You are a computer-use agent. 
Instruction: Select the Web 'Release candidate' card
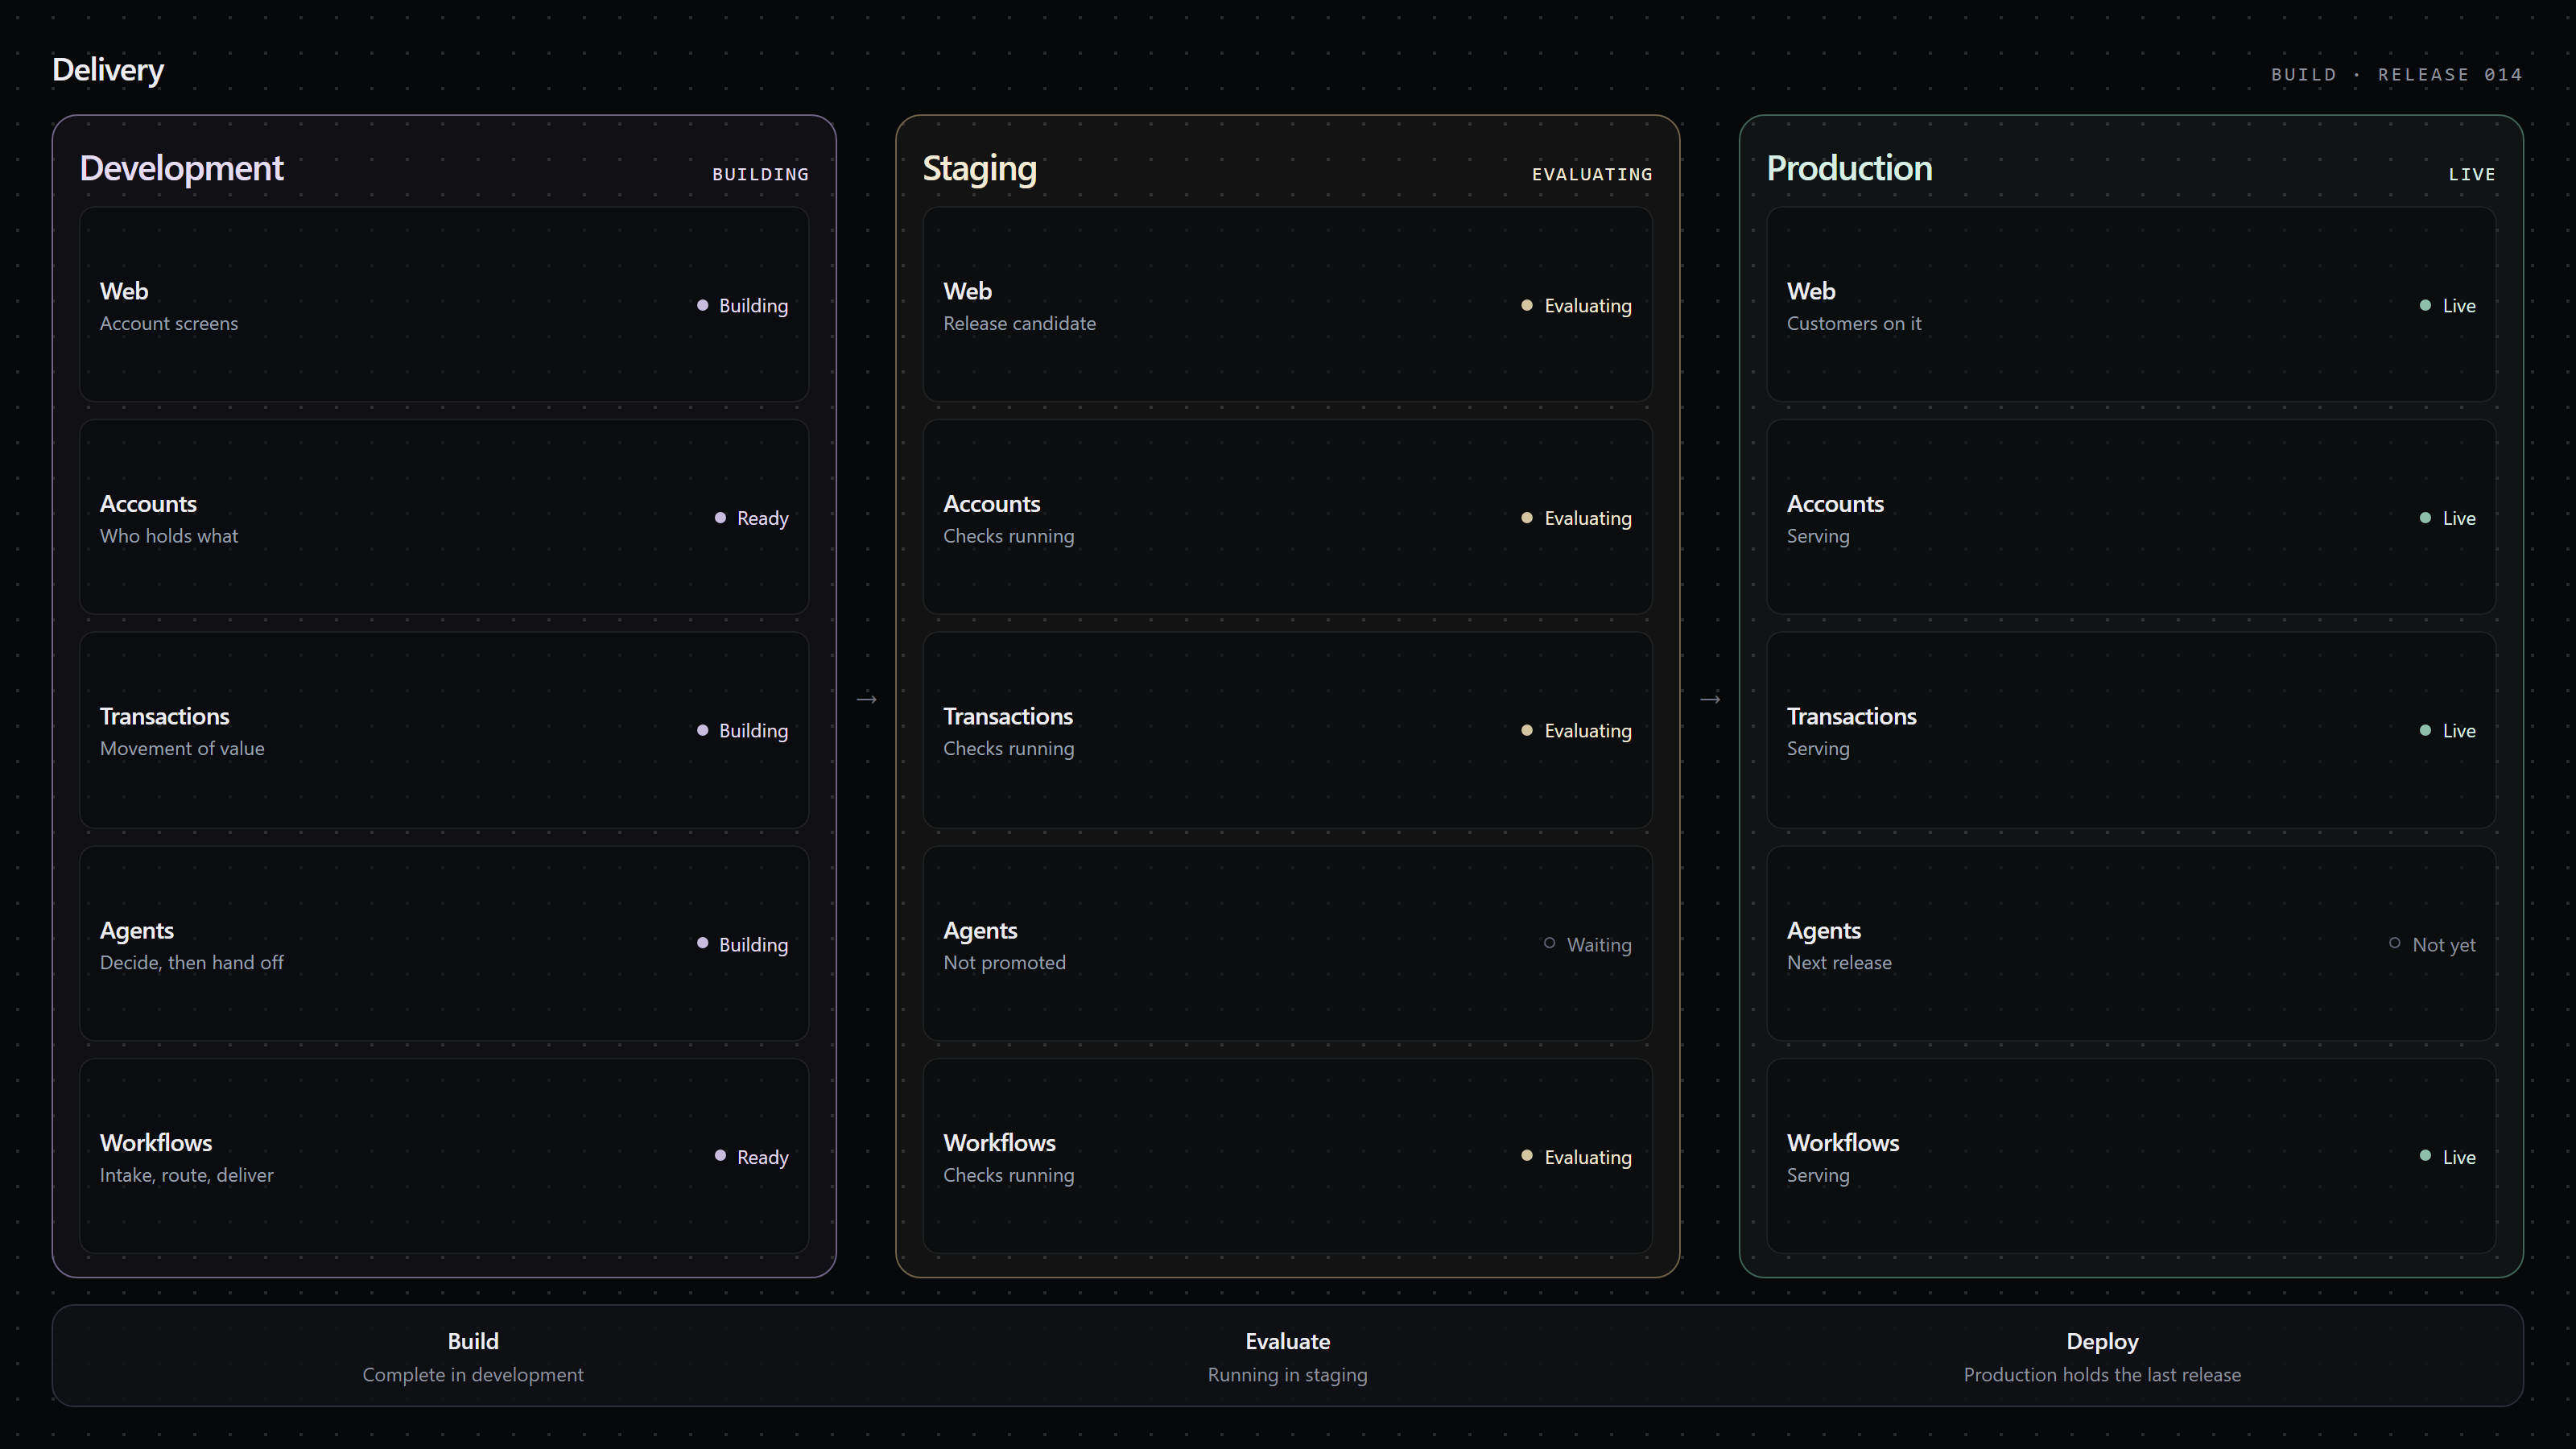pyautogui.click(x=1287, y=305)
